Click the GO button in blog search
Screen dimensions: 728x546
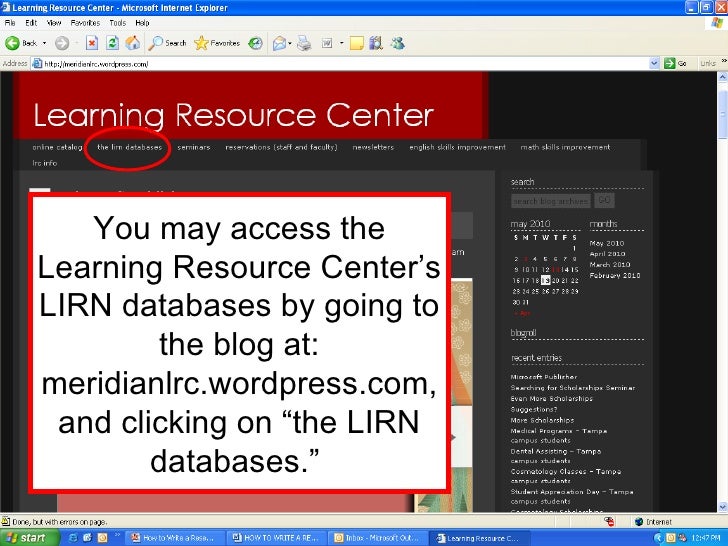(604, 200)
